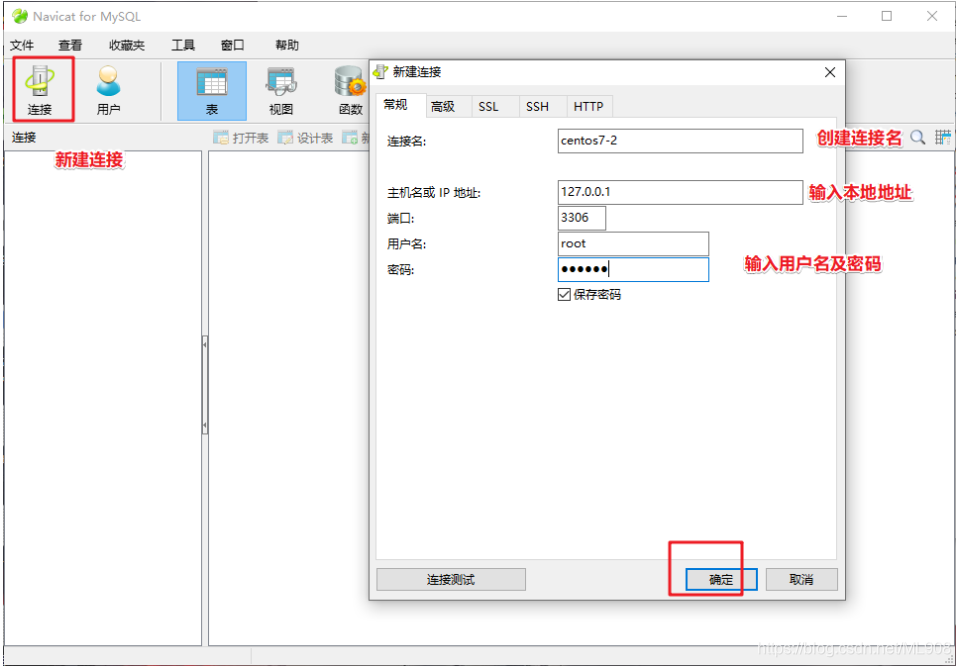Open the 收藏夹 menu
Image resolution: width=961 pixels, height=667 pixels.
coord(127,45)
